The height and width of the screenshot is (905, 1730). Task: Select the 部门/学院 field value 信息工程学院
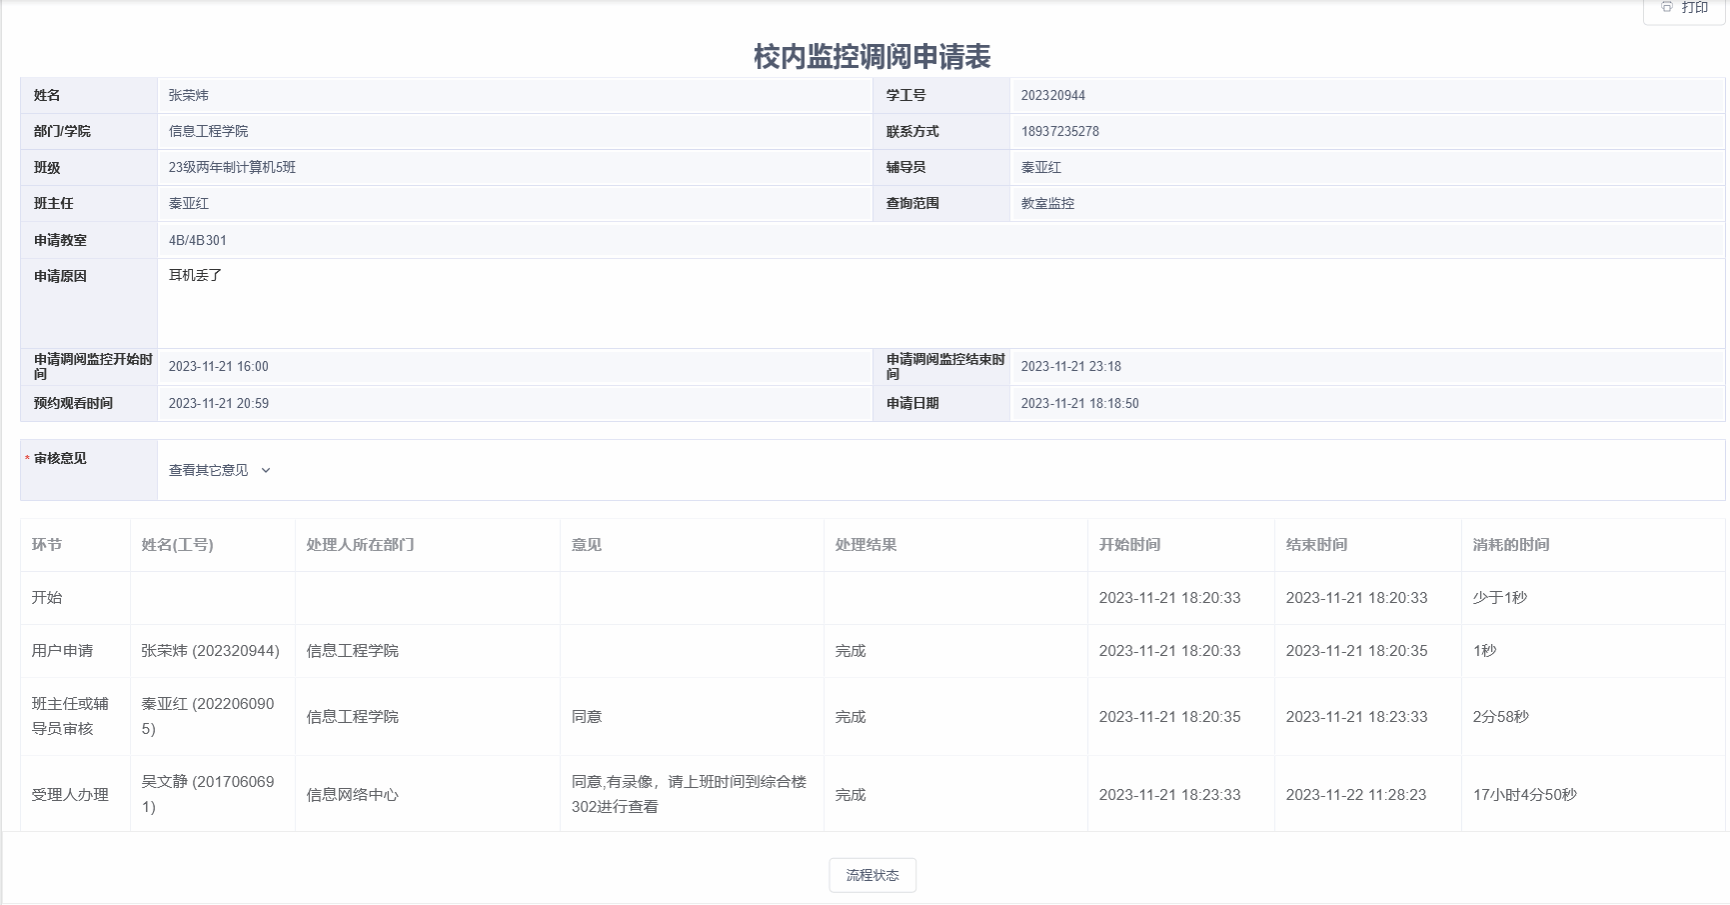coord(514,132)
